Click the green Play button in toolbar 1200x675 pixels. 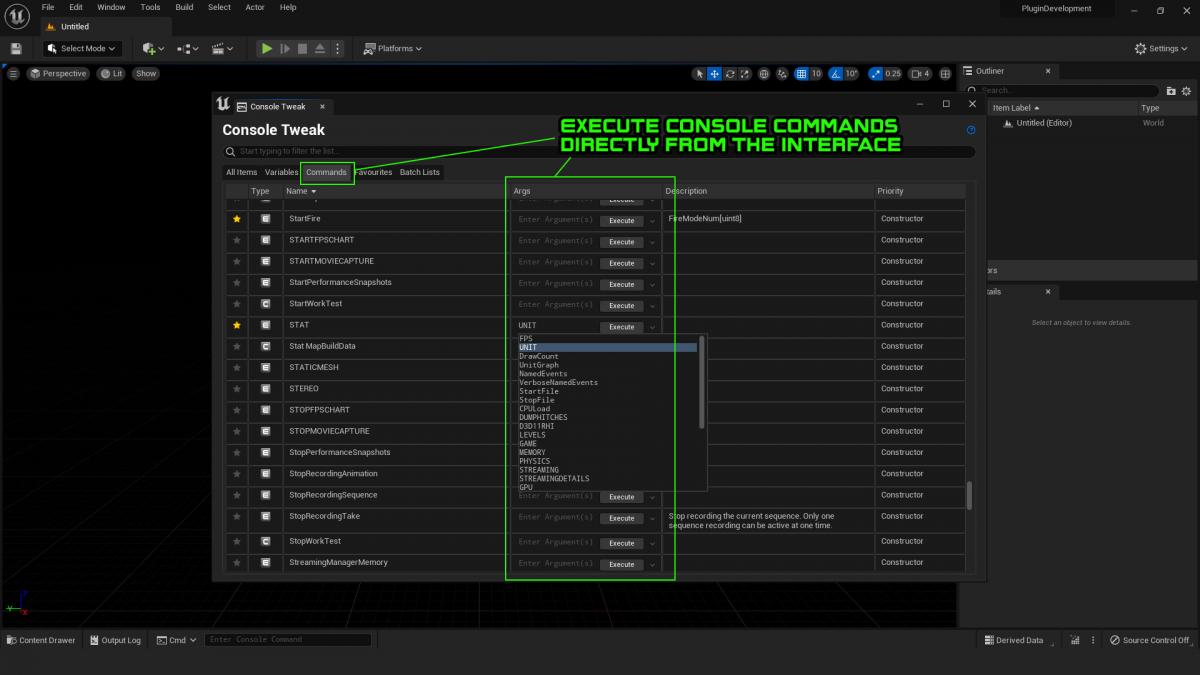[266, 48]
